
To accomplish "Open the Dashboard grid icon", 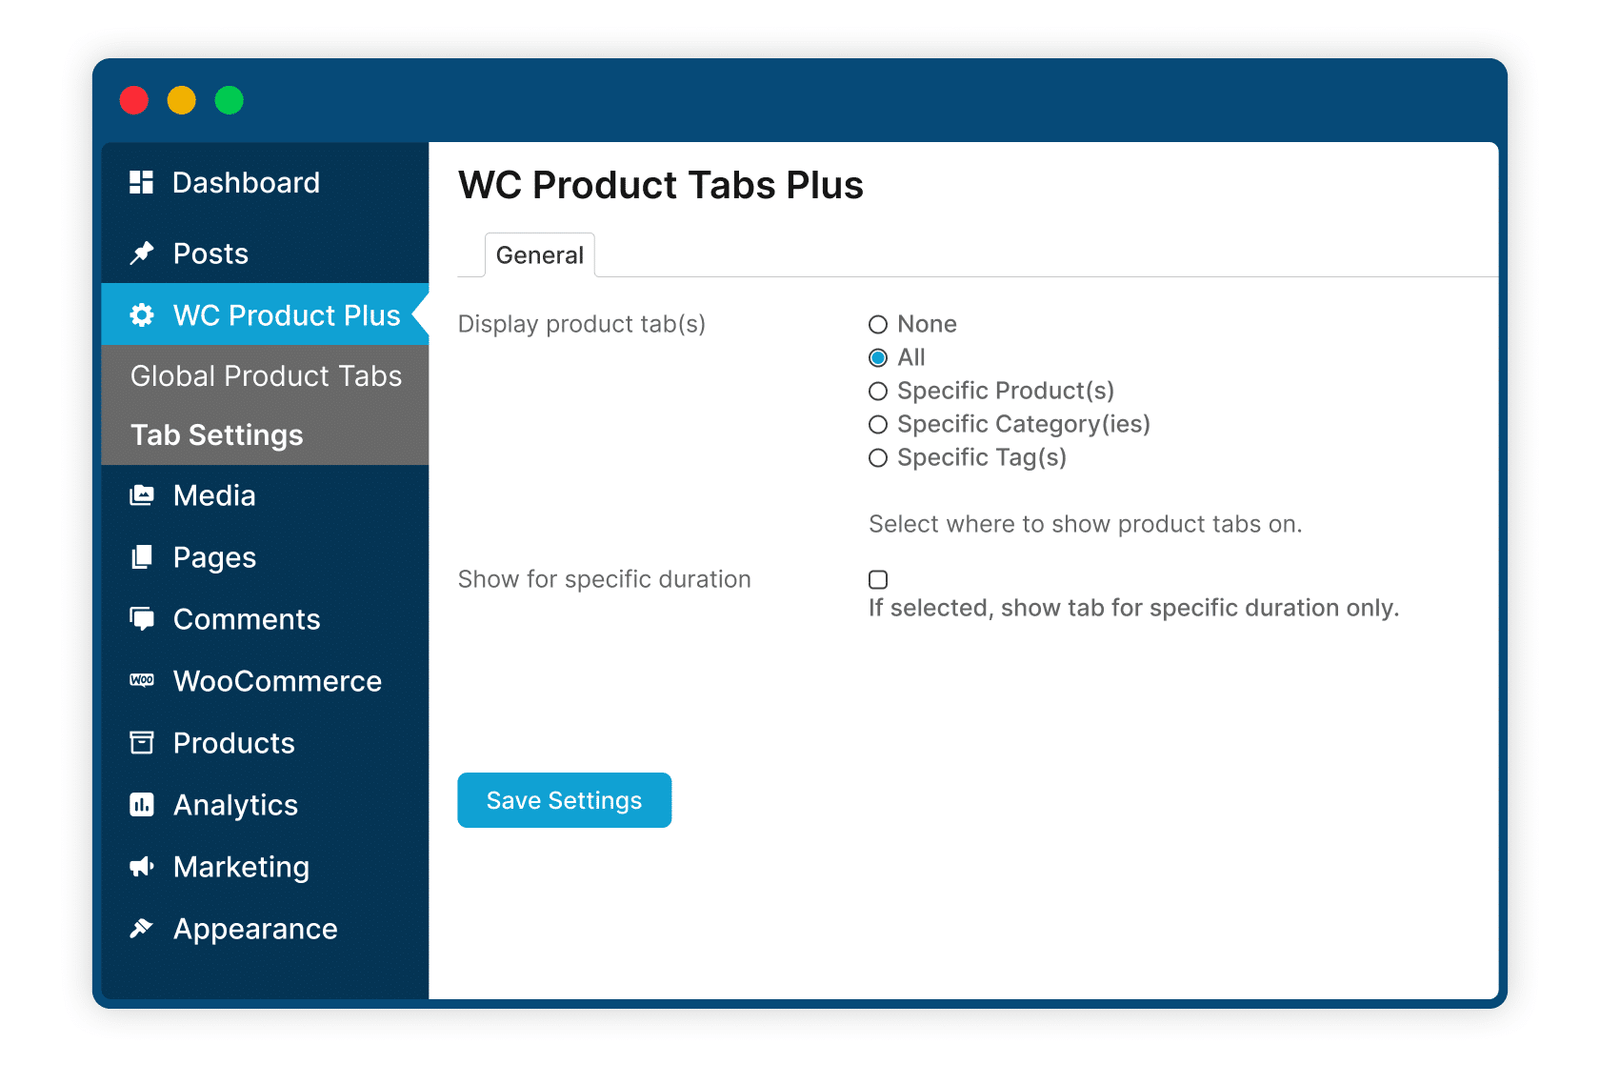I will (141, 182).
